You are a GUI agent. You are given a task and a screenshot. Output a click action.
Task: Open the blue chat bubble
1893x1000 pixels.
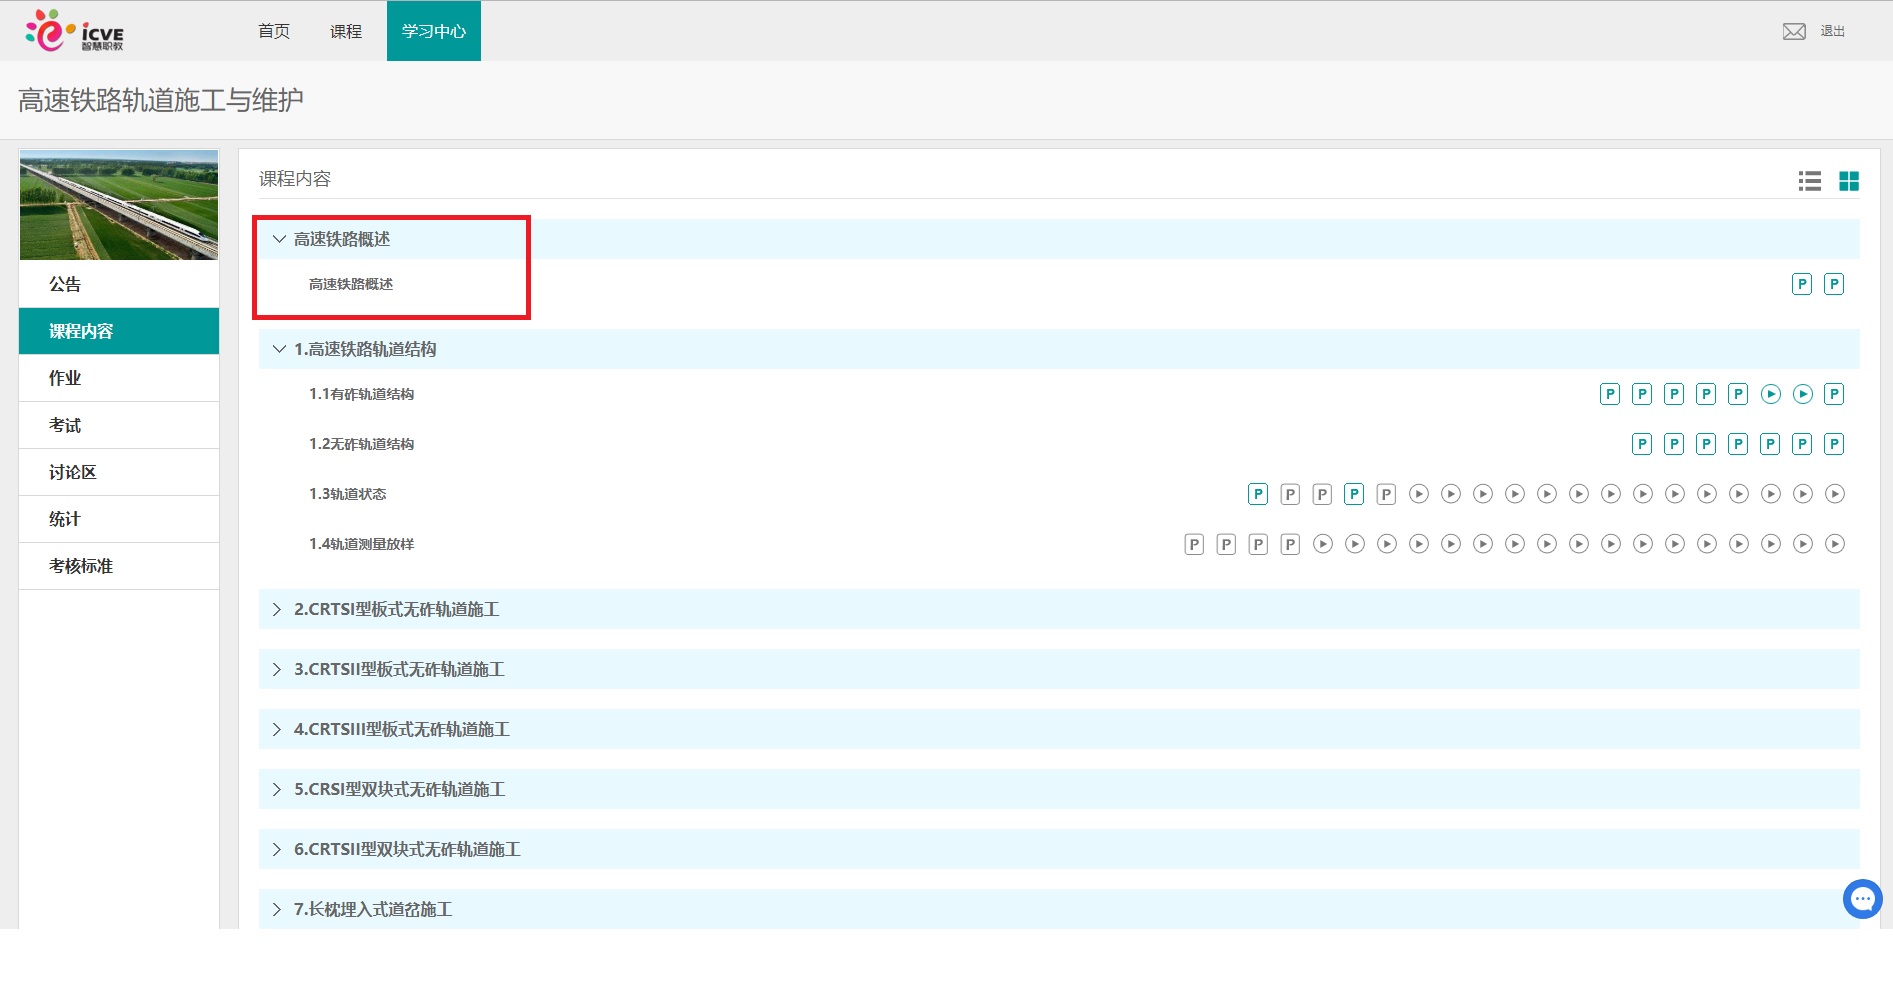tap(1863, 899)
